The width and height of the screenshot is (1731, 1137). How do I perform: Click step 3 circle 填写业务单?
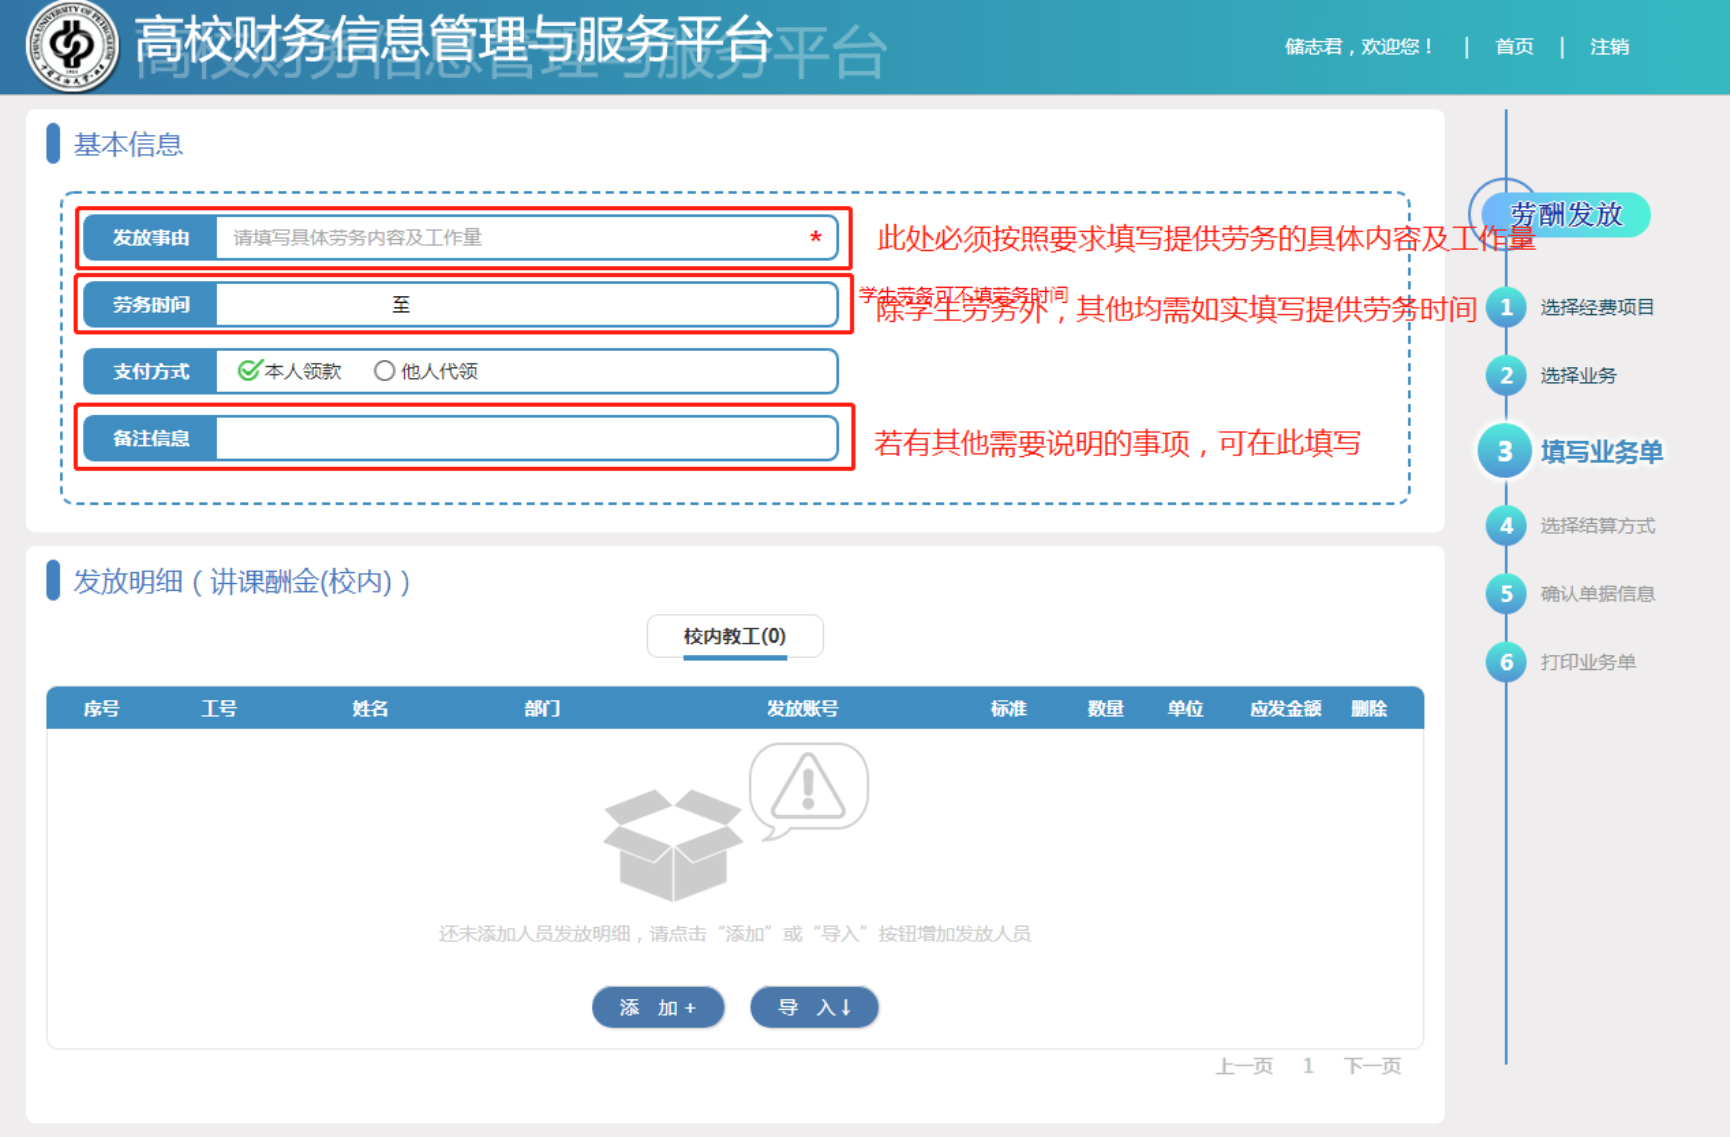1504,452
